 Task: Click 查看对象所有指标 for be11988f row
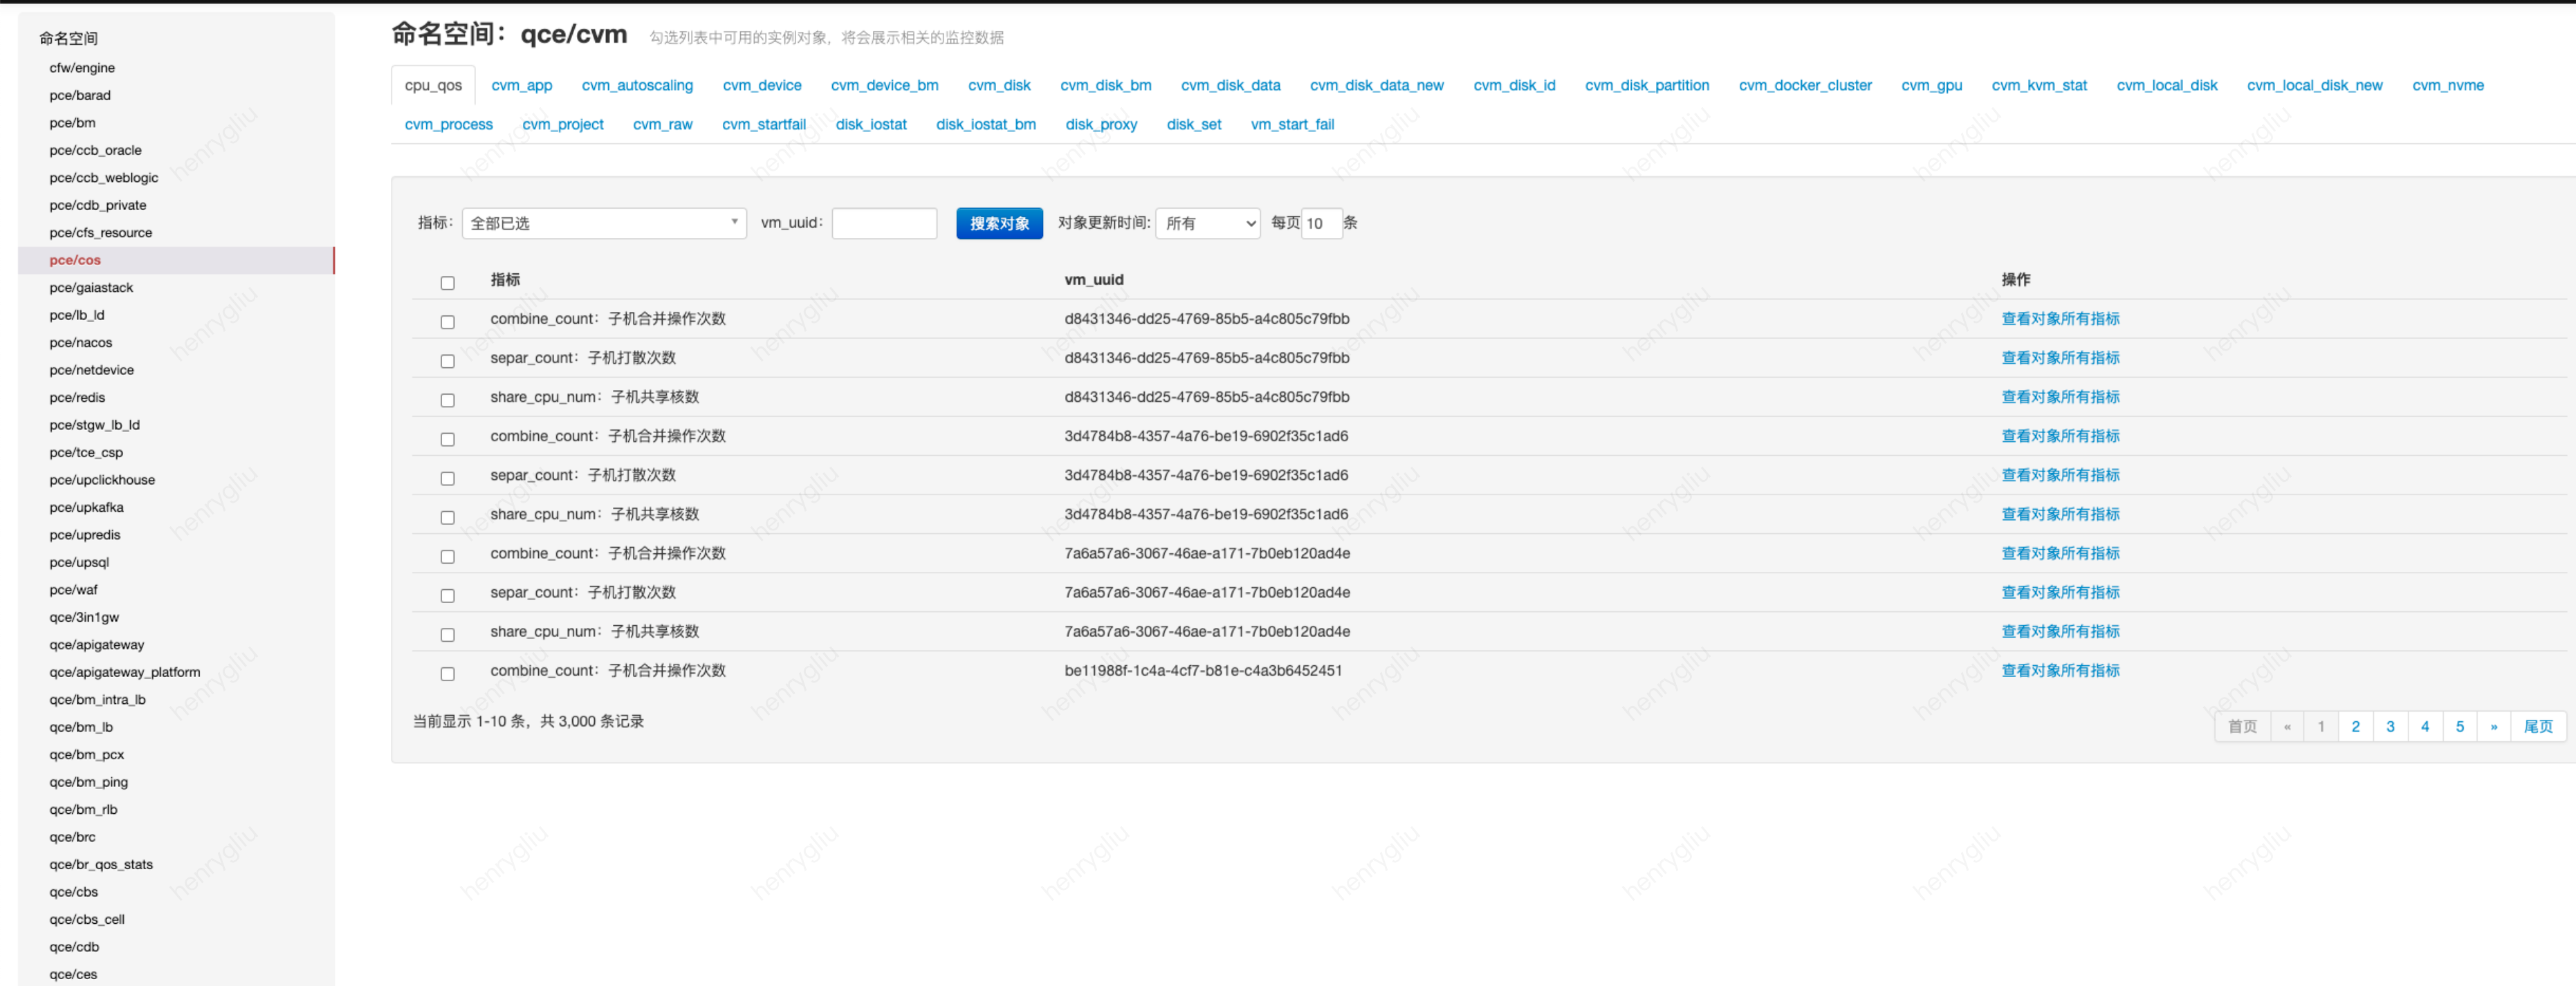point(2059,670)
